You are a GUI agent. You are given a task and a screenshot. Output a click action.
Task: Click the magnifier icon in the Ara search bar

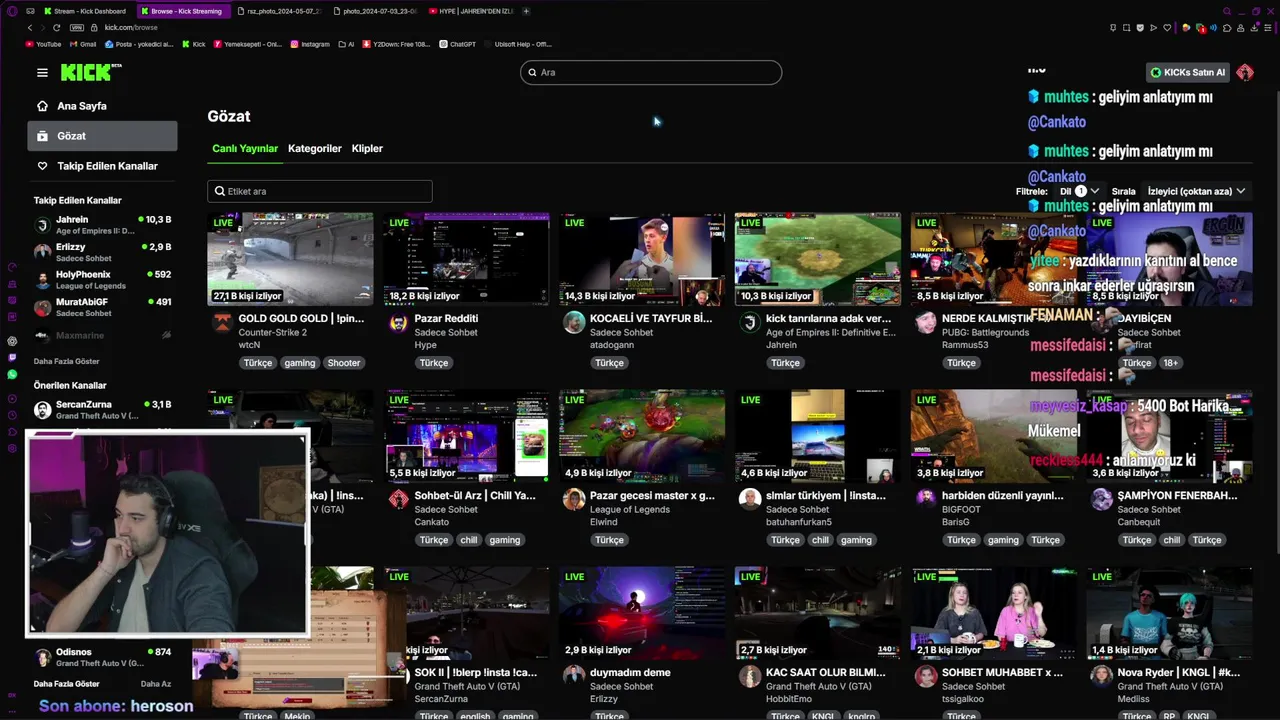pos(532,72)
